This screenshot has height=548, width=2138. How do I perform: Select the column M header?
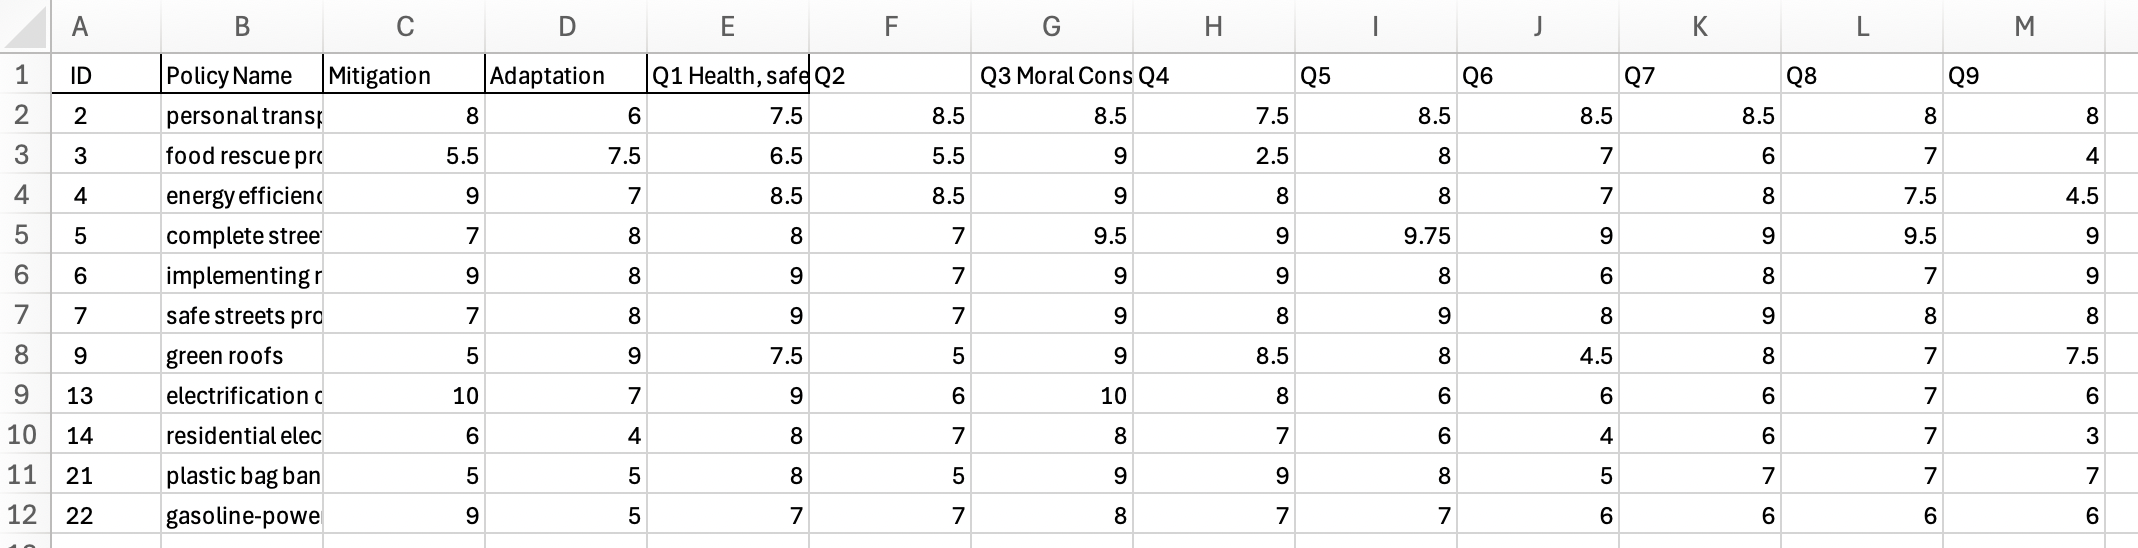point(2024,27)
